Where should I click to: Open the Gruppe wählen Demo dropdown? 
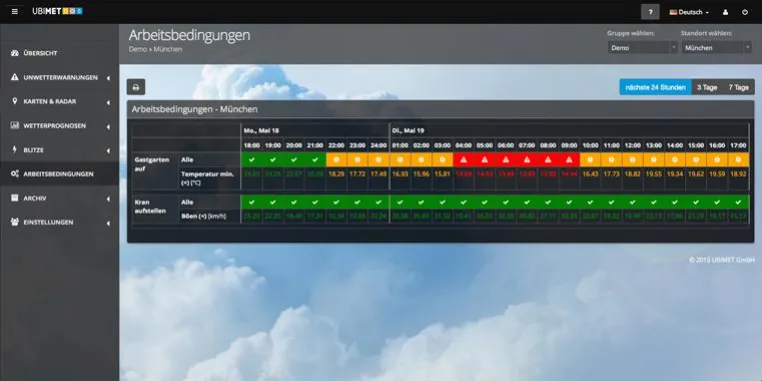click(x=642, y=48)
